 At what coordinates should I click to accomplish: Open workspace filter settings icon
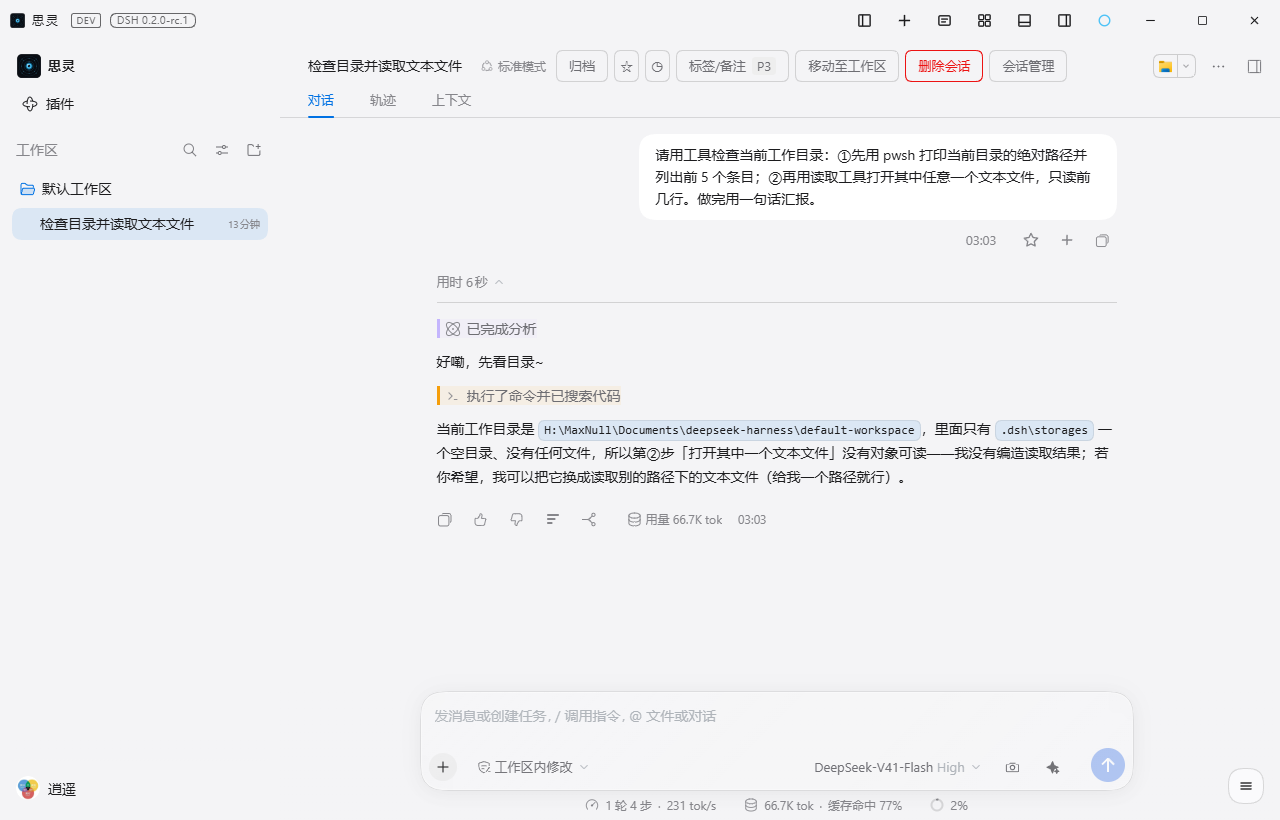222,150
